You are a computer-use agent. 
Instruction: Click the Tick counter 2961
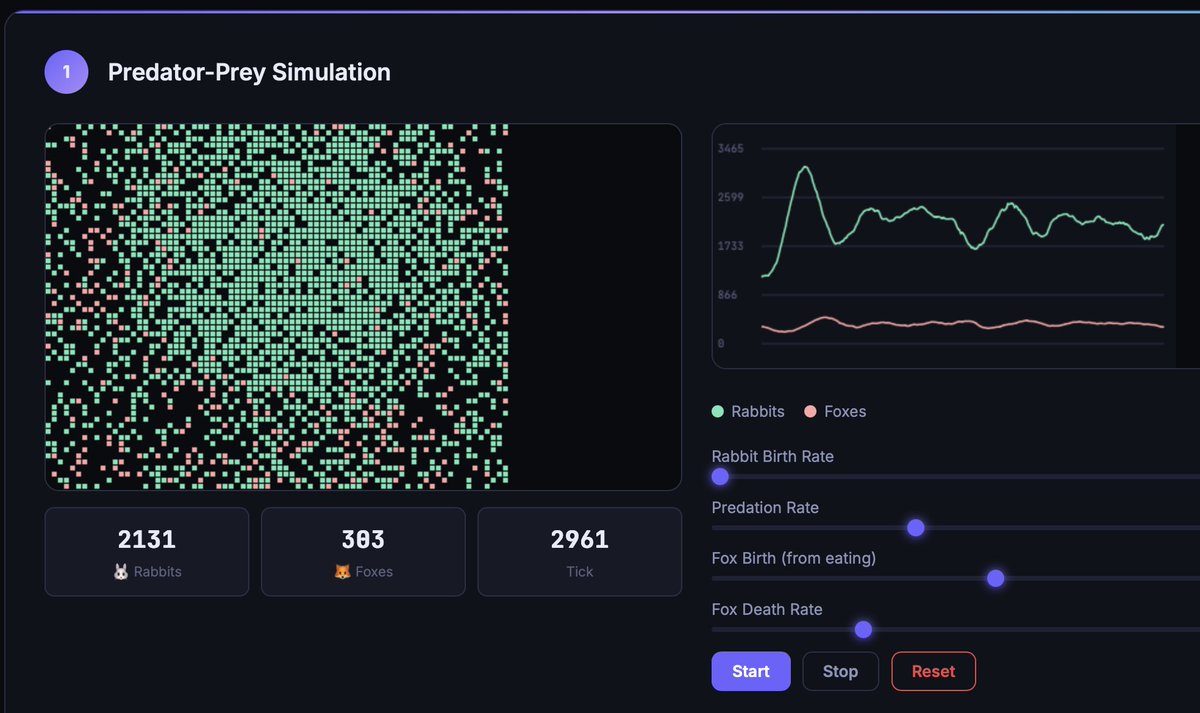tap(580, 540)
